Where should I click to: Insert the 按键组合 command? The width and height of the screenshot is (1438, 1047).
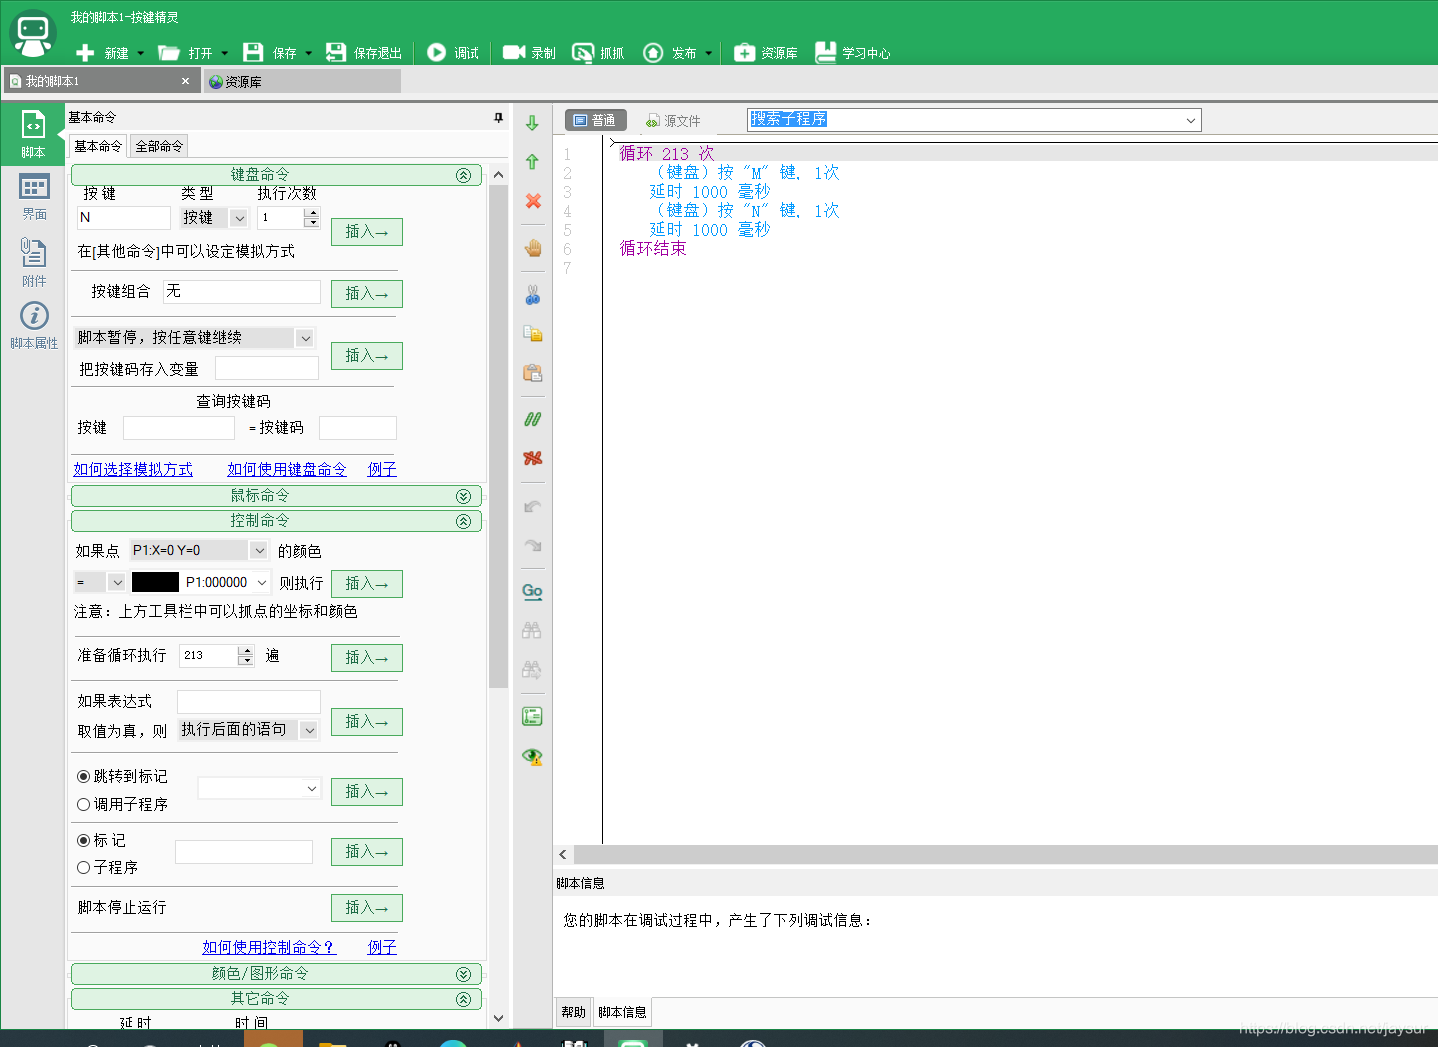367,294
